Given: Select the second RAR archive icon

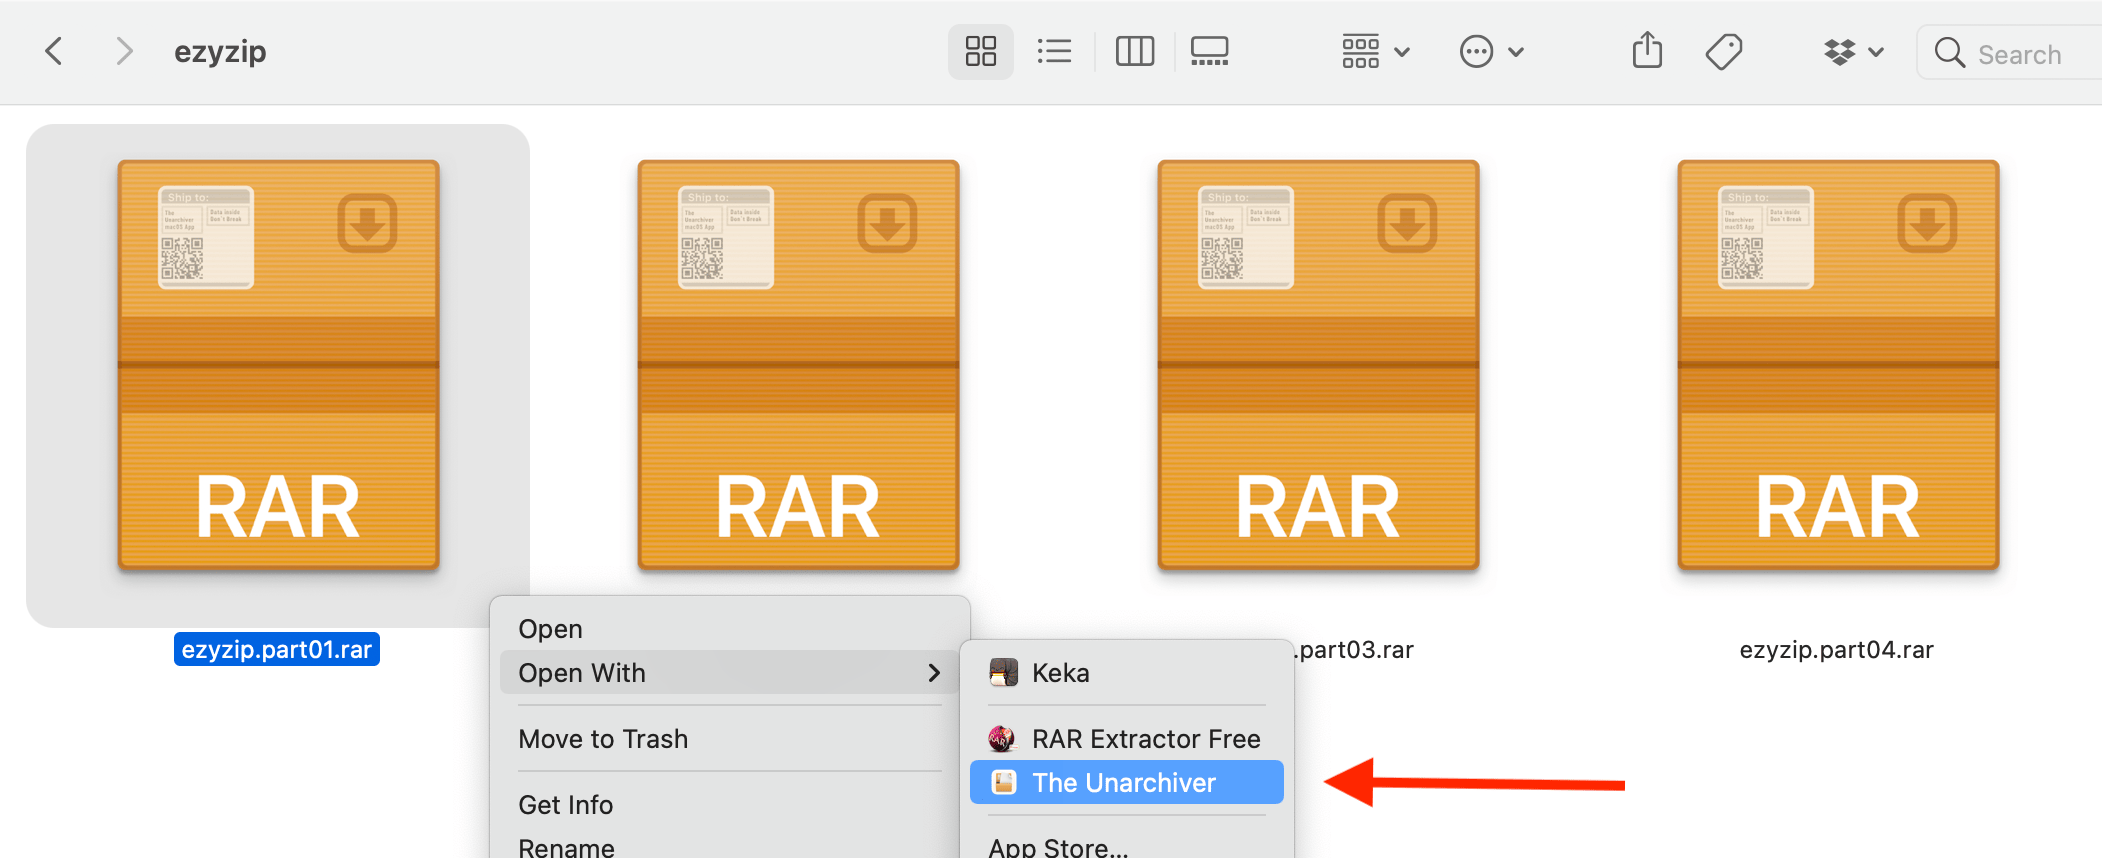Looking at the screenshot, I should tap(798, 365).
